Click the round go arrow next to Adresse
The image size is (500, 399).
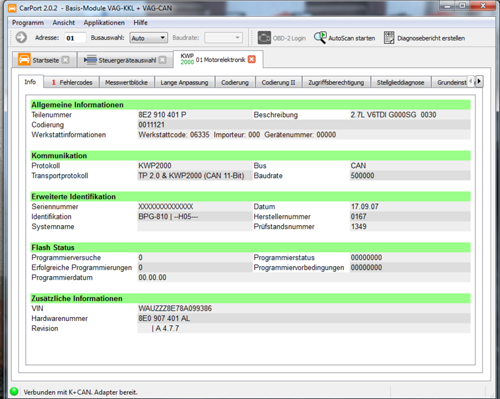click(21, 37)
